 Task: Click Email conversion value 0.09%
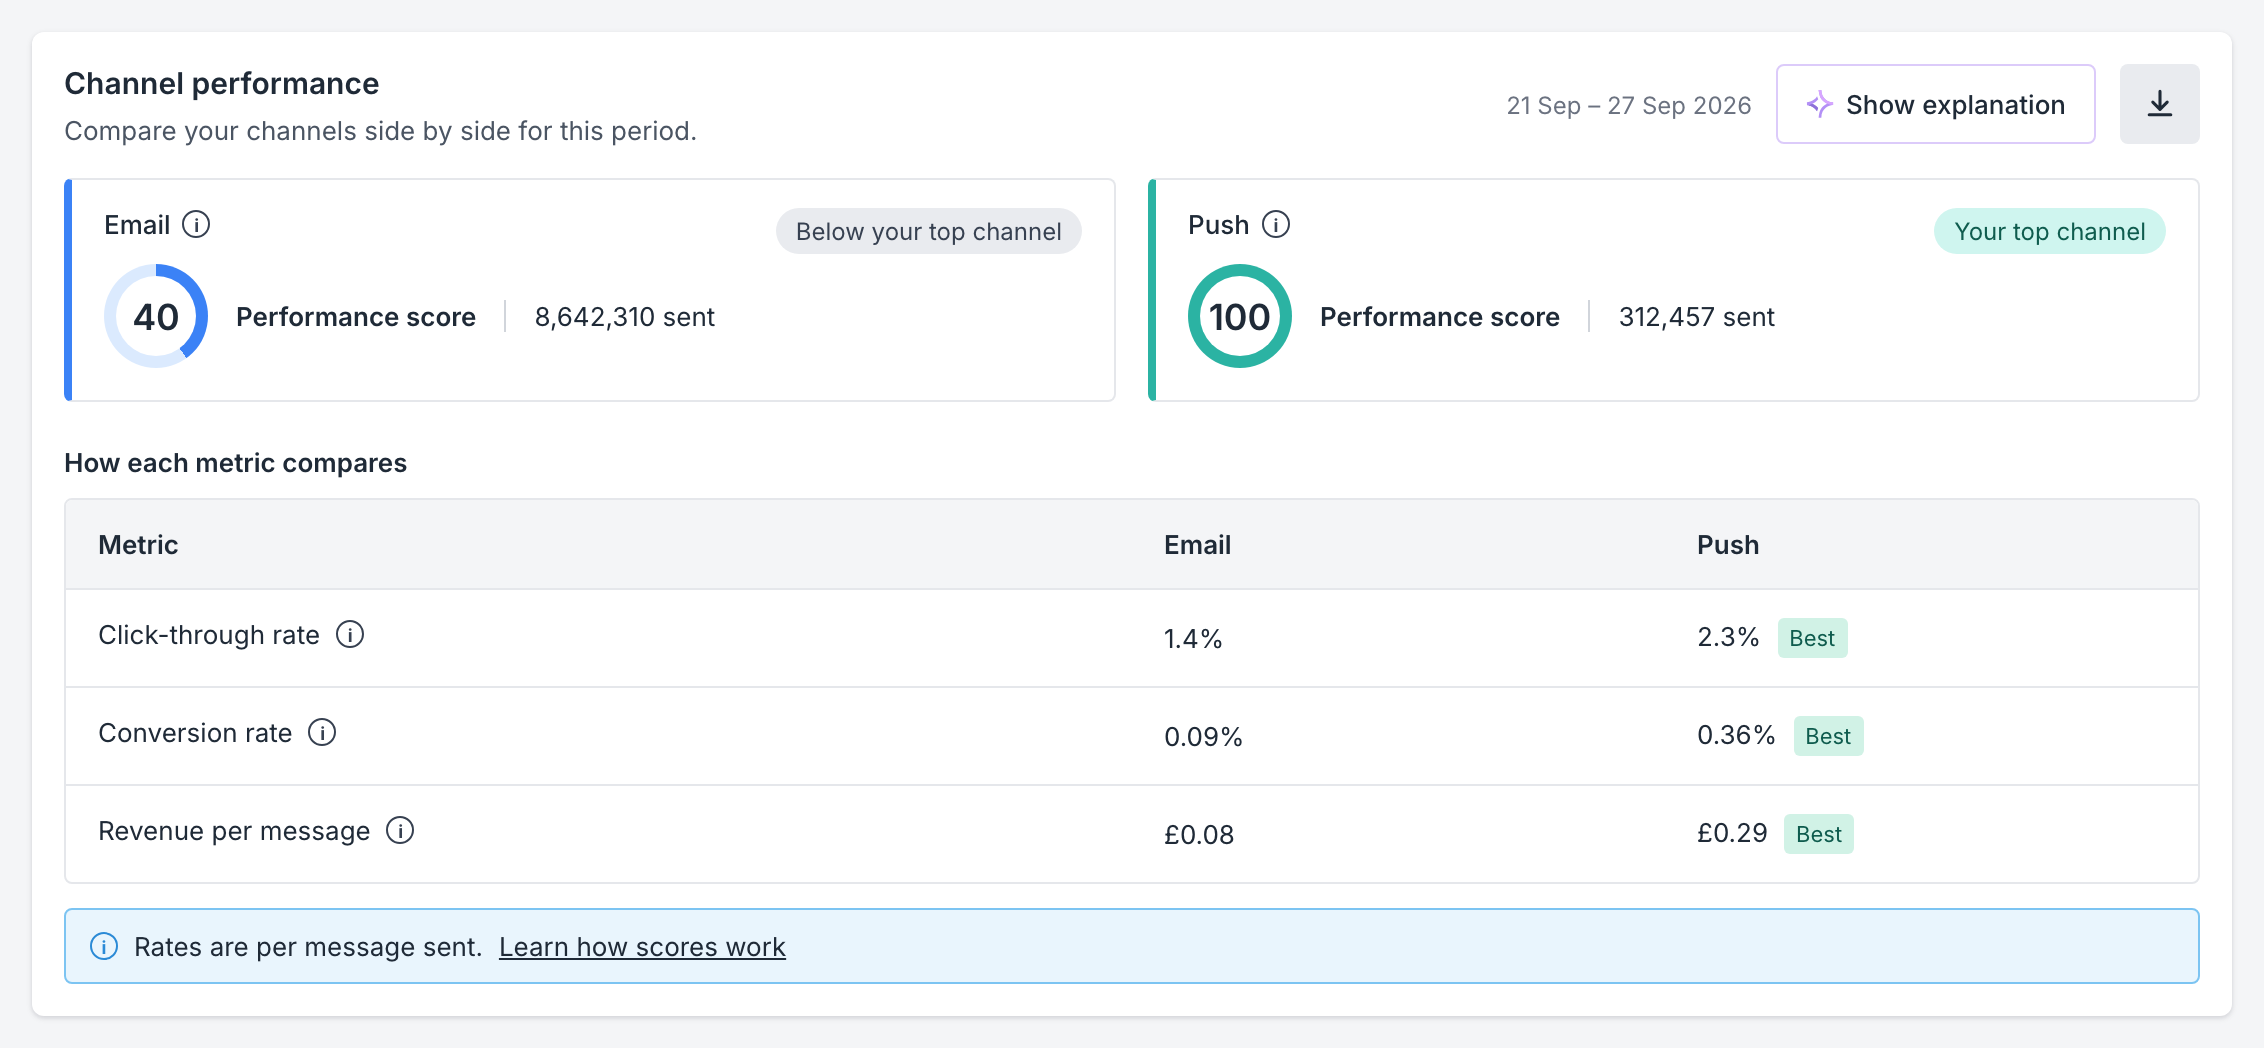coord(1203,737)
